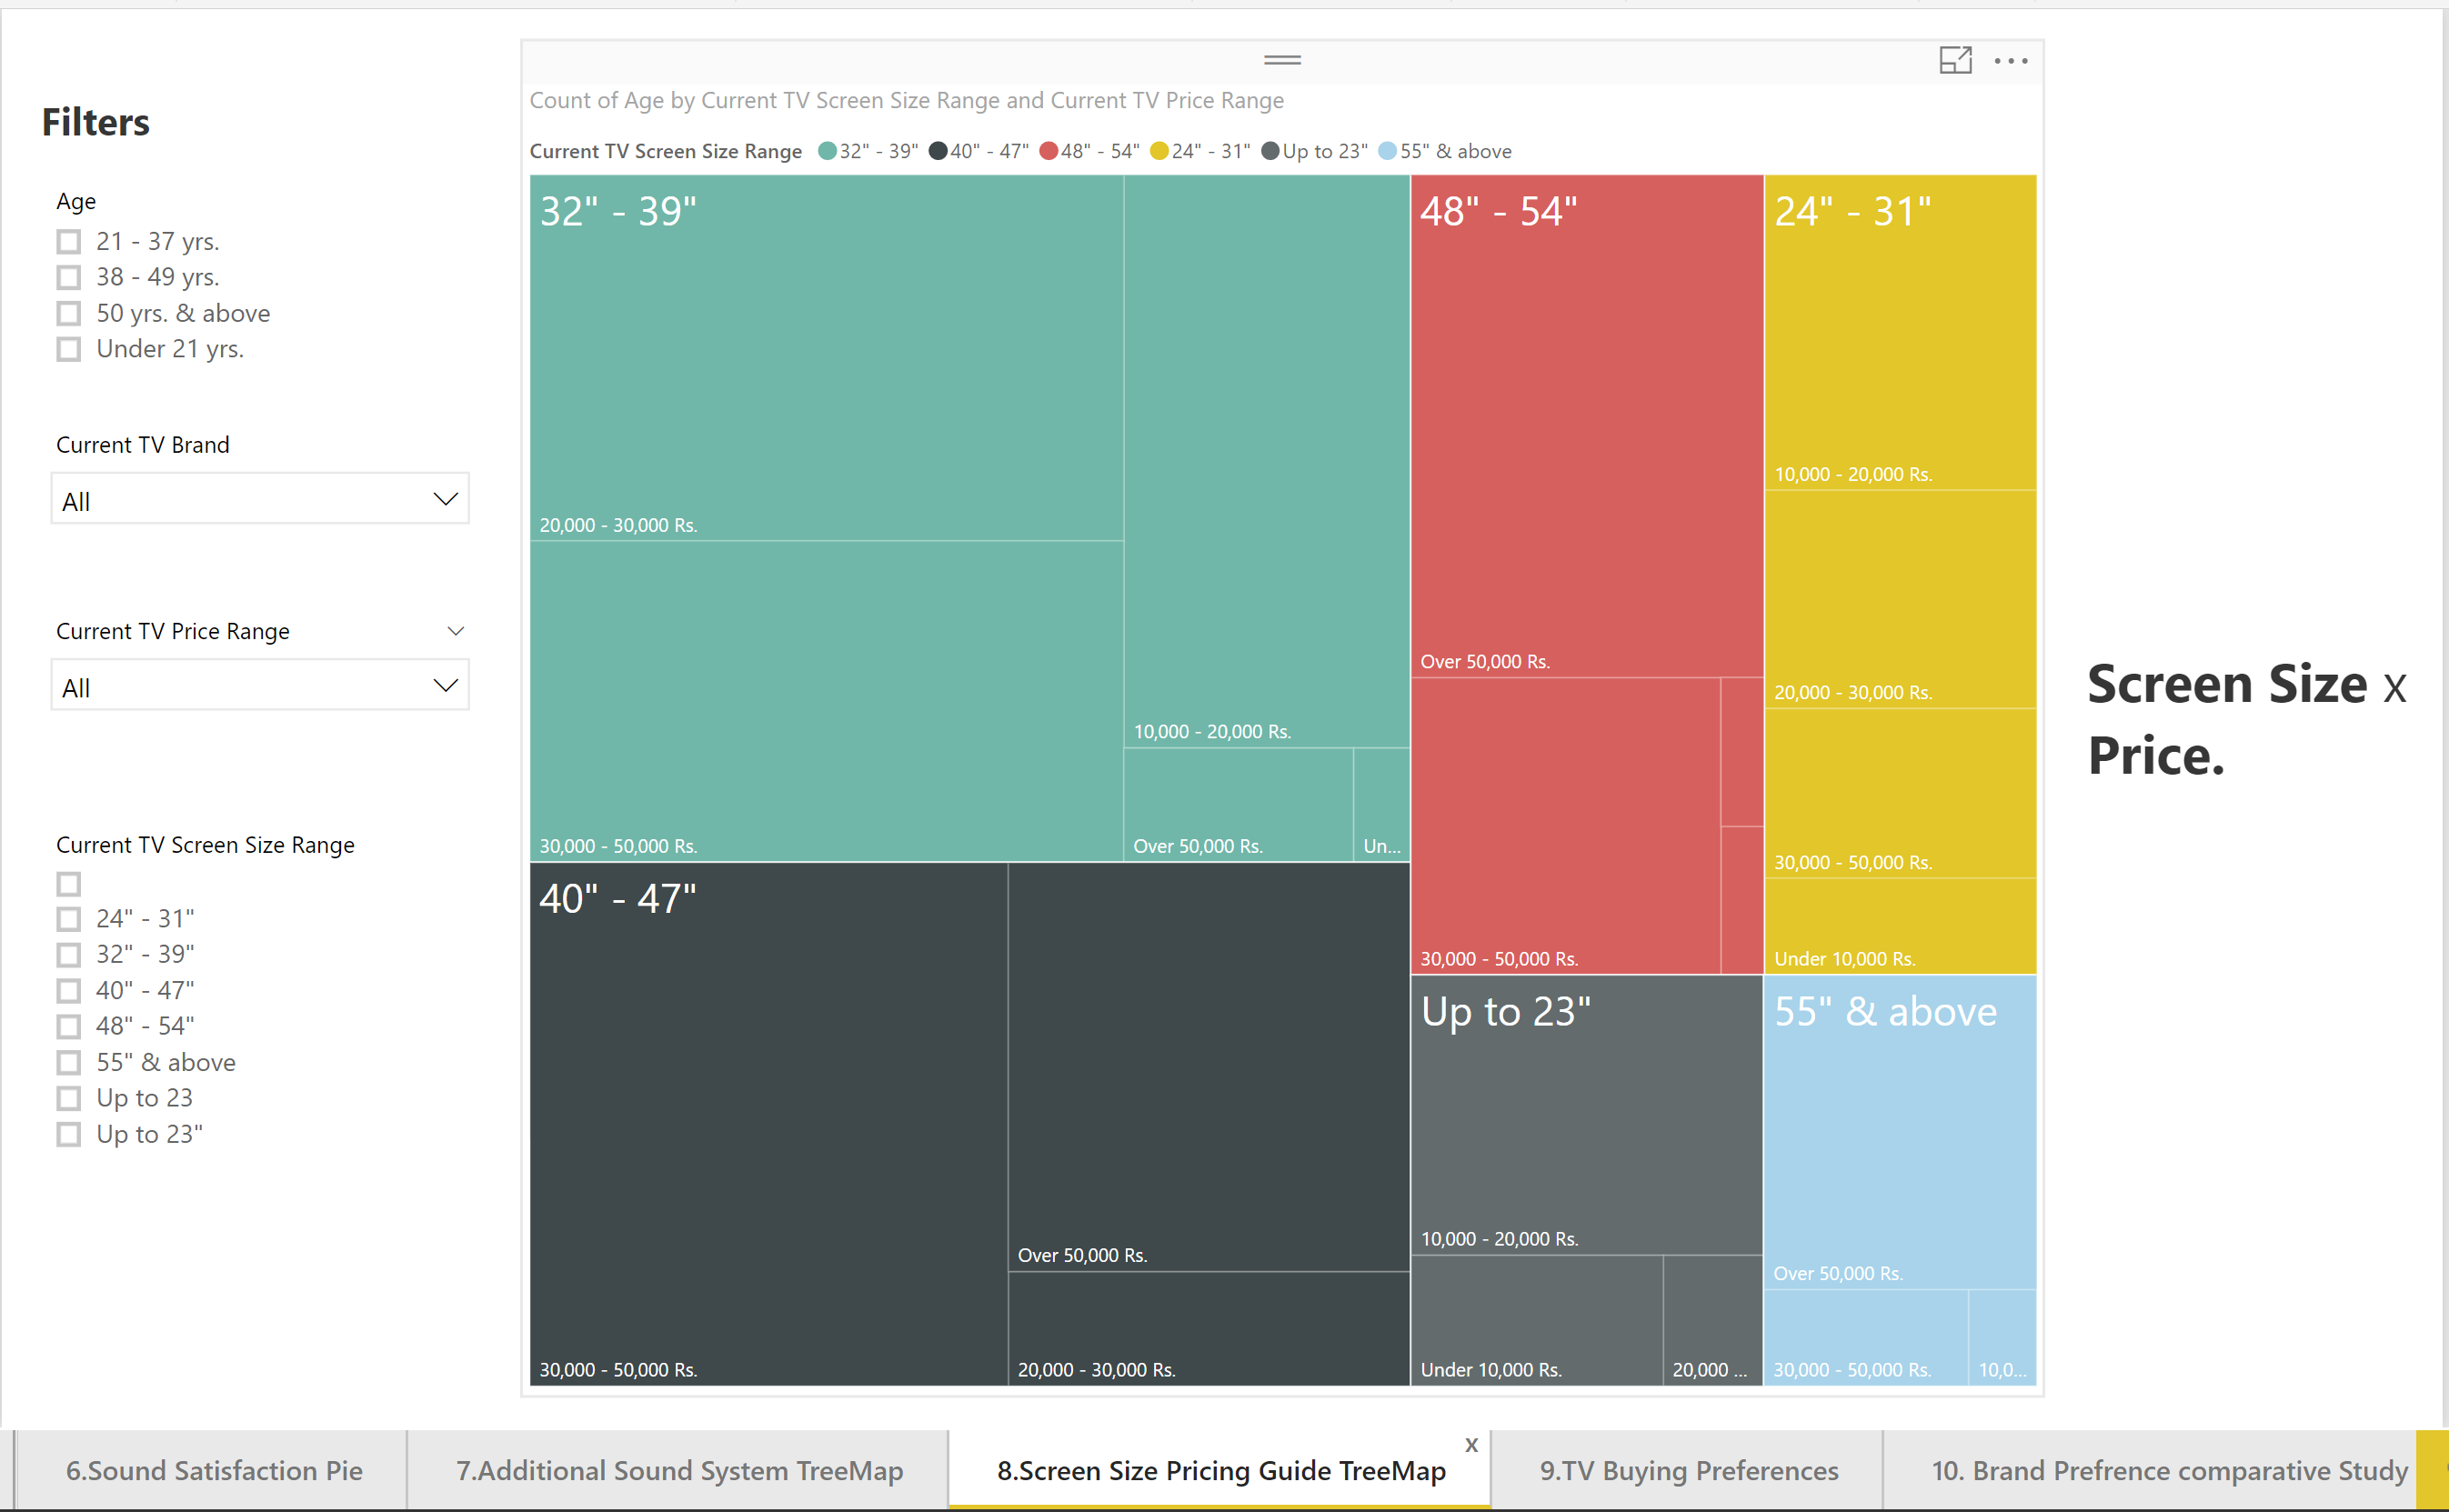Open the Current TV Price Range All dropdown
Screen dimensions: 2449x1512
click(x=260, y=686)
